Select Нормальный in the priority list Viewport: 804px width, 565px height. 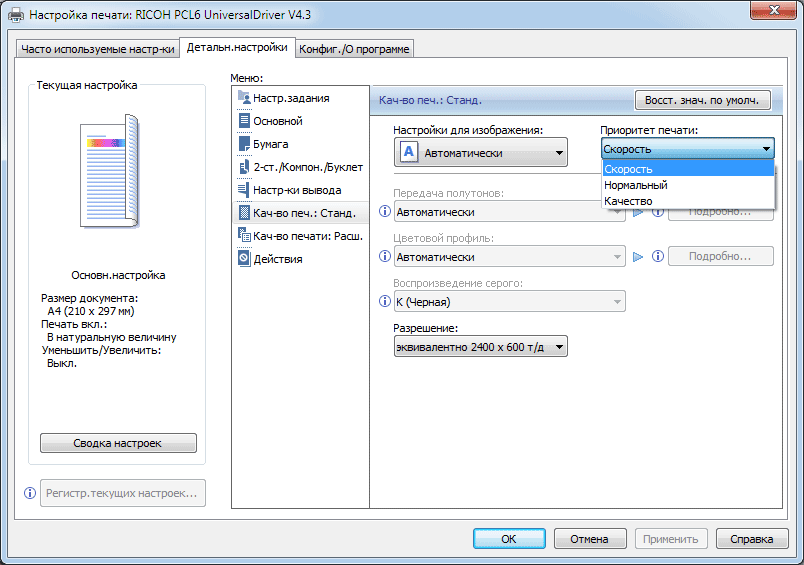(636, 185)
